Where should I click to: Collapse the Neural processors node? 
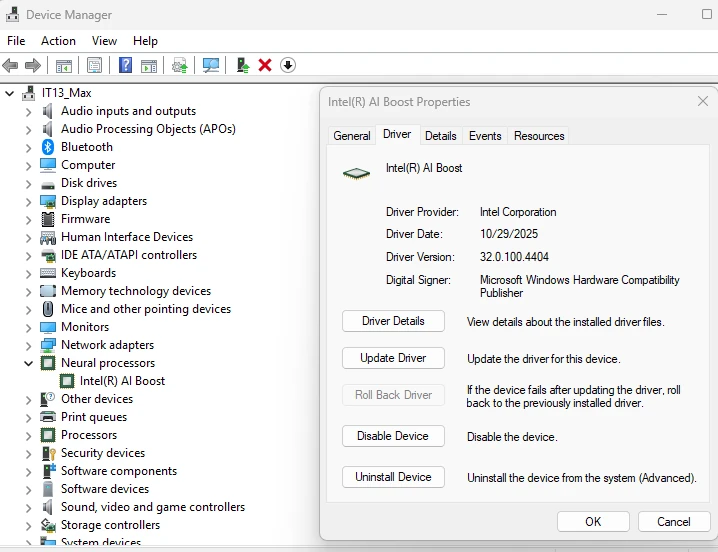click(28, 363)
